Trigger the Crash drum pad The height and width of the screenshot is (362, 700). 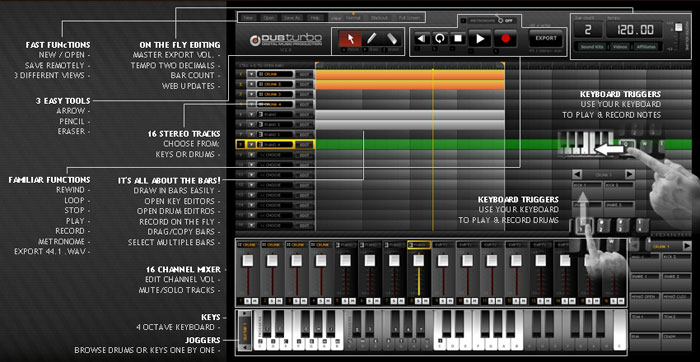click(676, 341)
